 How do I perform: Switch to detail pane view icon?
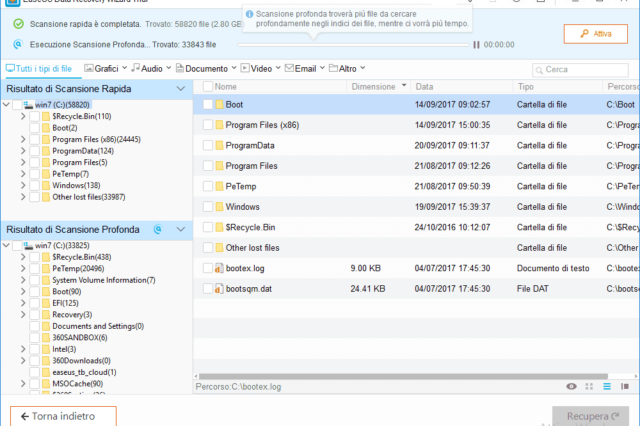(x=624, y=386)
